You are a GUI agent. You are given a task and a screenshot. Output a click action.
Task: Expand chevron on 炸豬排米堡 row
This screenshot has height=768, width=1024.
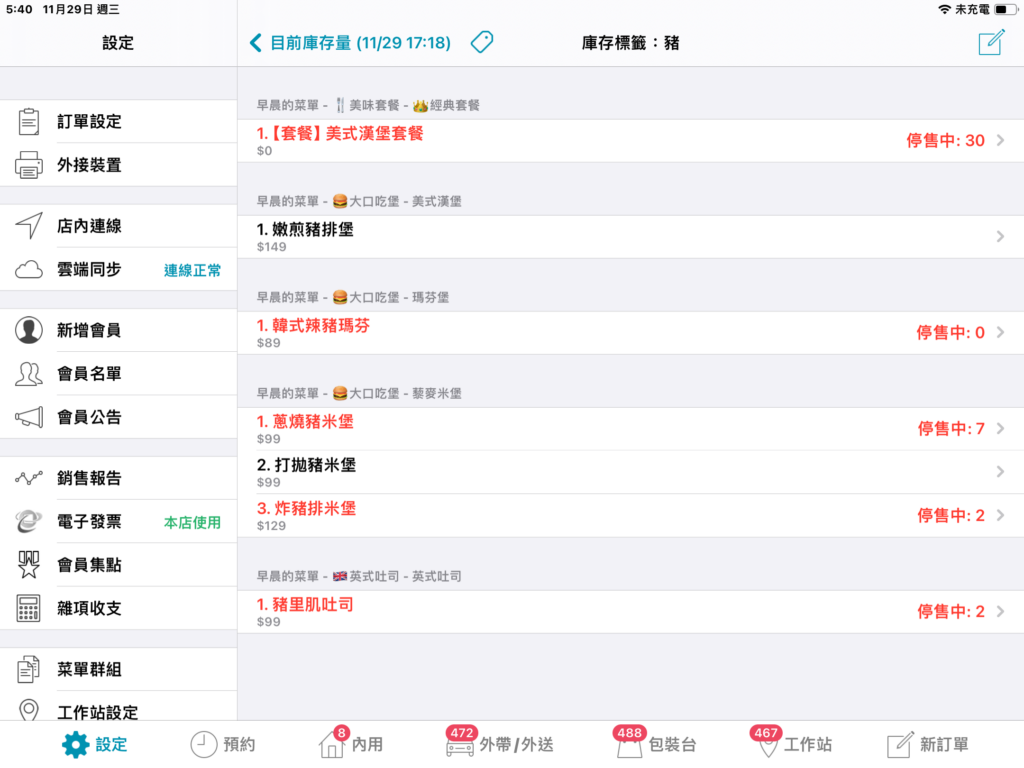pyautogui.click(x=1000, y=515)
